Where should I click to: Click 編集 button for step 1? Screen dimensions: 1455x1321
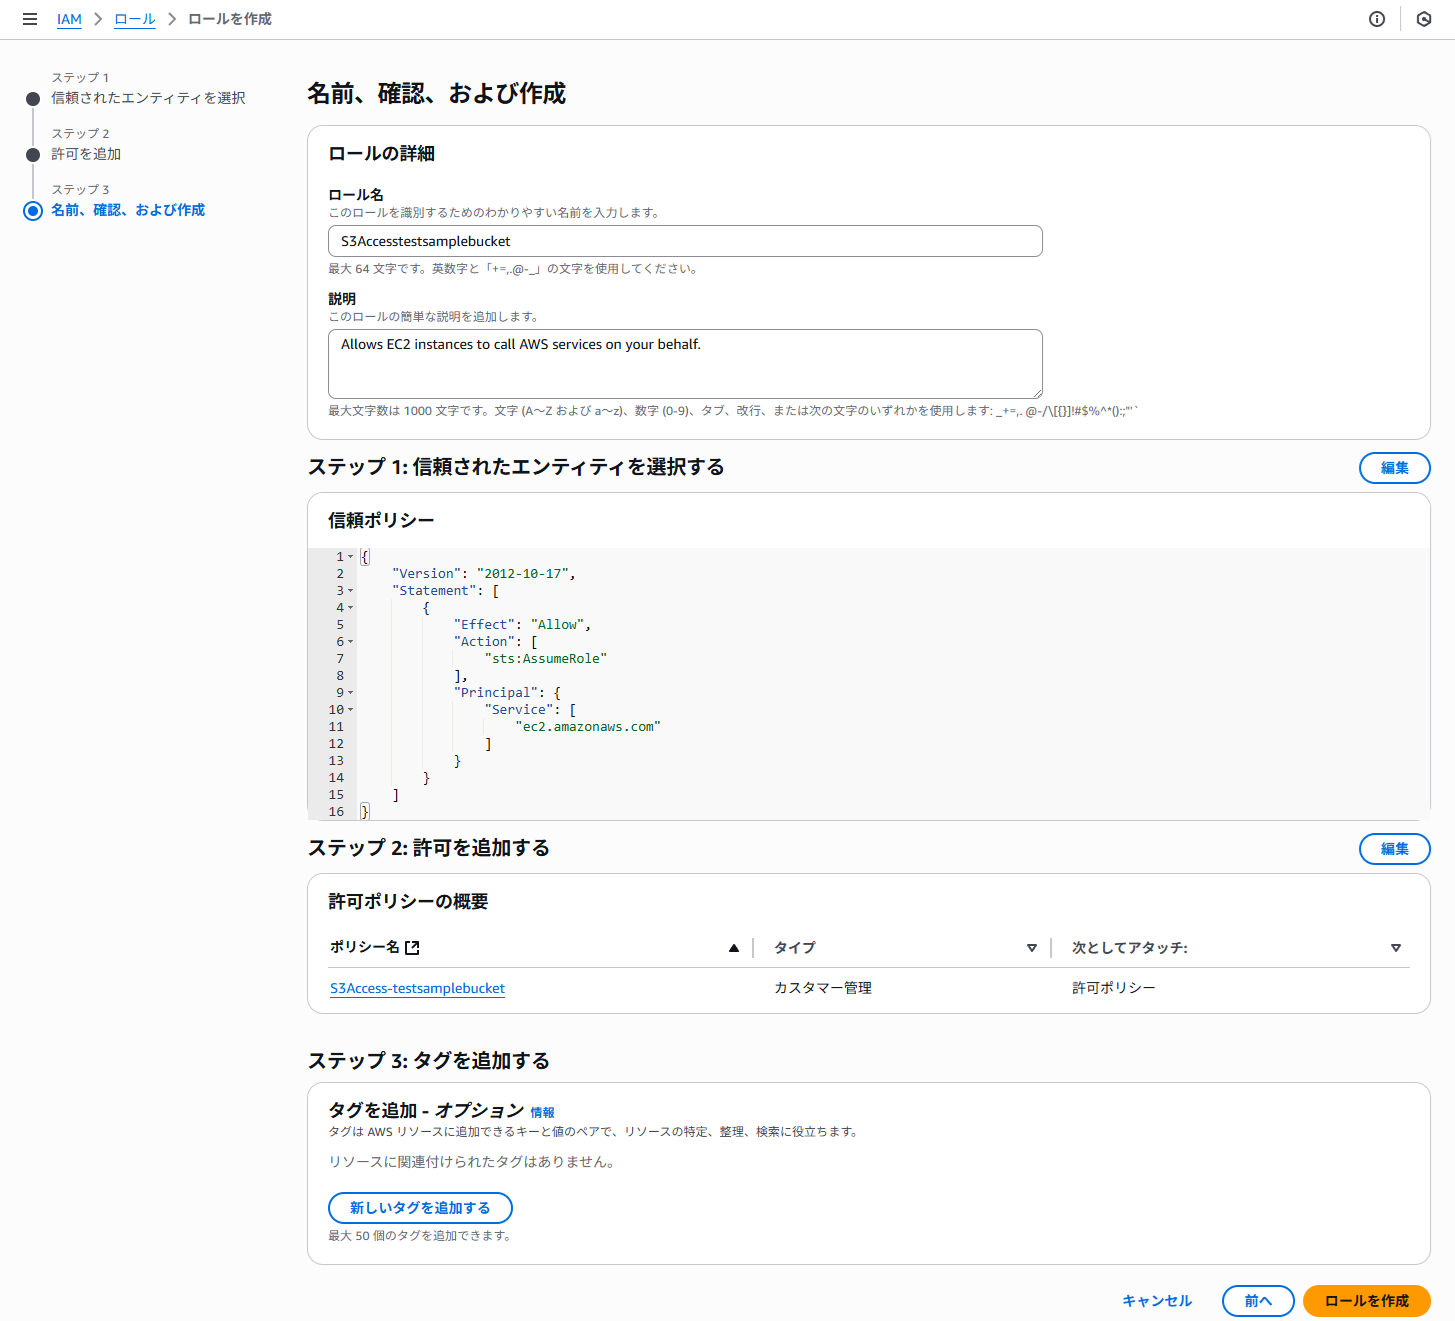click(x=1394, y=468)
